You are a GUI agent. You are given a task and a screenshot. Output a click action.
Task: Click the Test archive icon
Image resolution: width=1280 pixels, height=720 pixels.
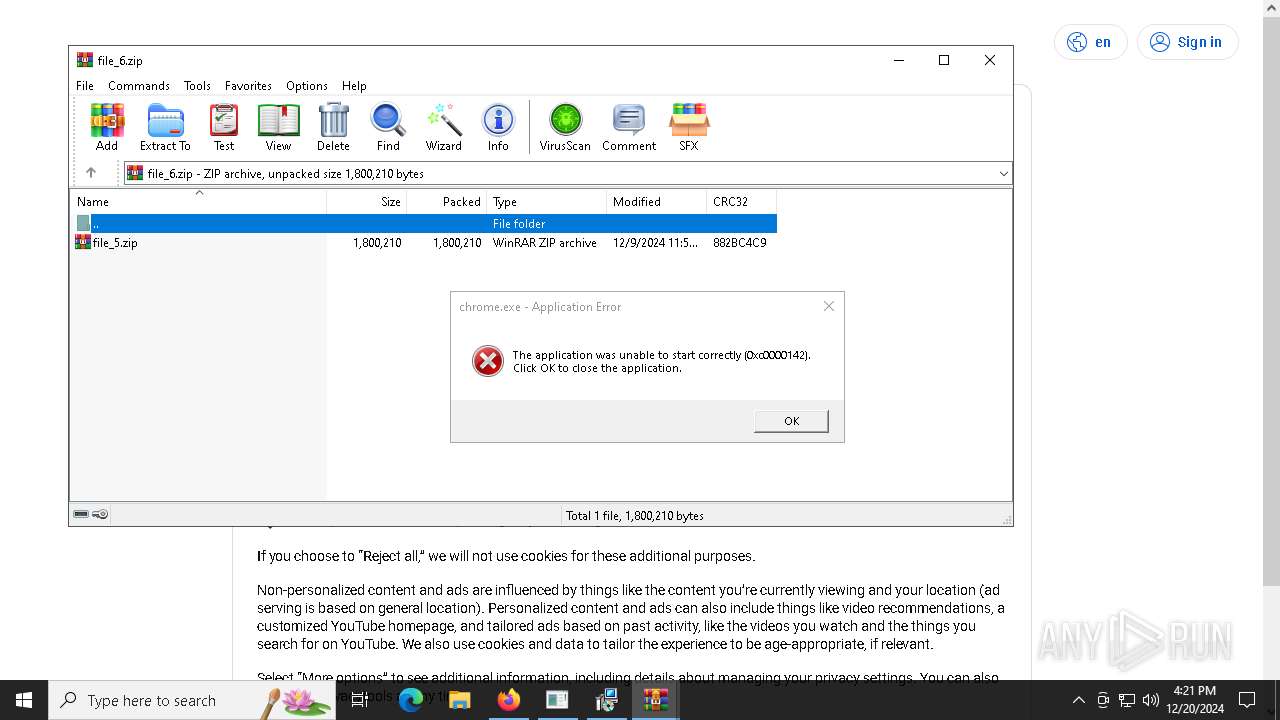point(224,127)
